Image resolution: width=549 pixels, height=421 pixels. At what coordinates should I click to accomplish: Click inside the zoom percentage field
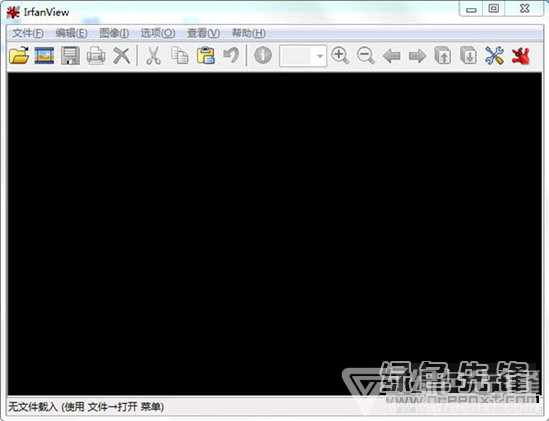(x=296, y=56)
